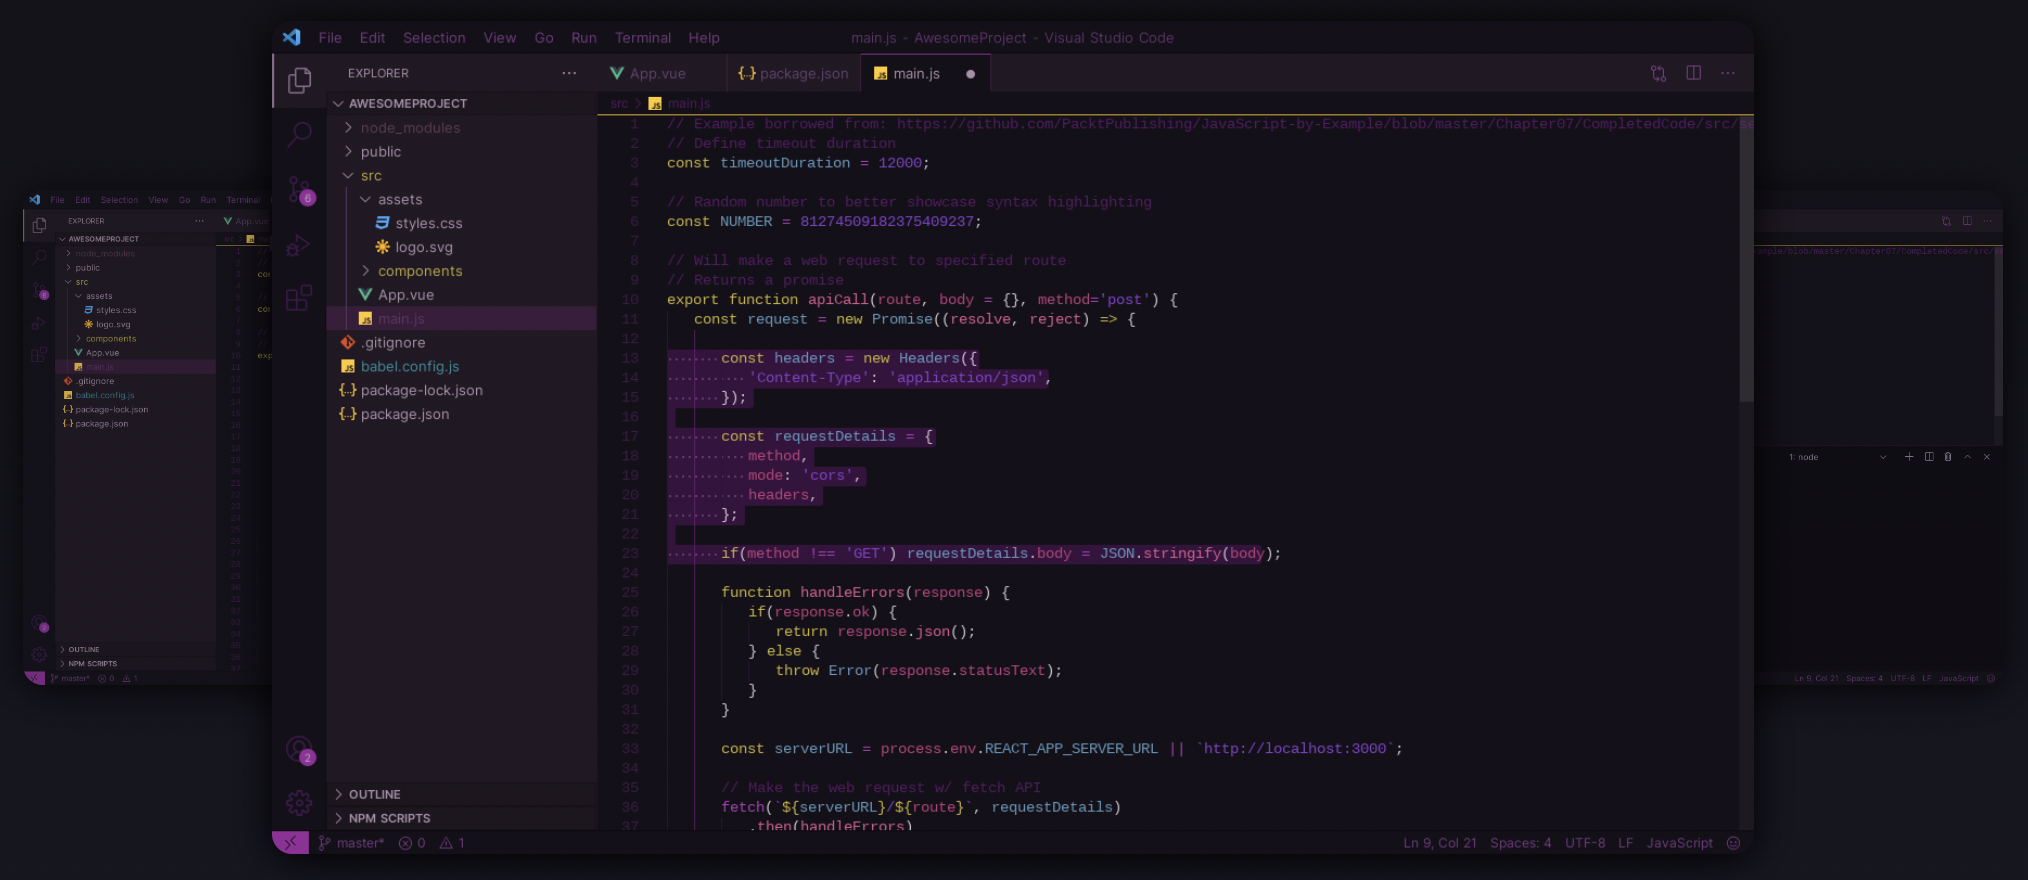Click the VS Code logo in title bar
The width and height of the screenshot is (2028, 880).
tap(291, 37)
